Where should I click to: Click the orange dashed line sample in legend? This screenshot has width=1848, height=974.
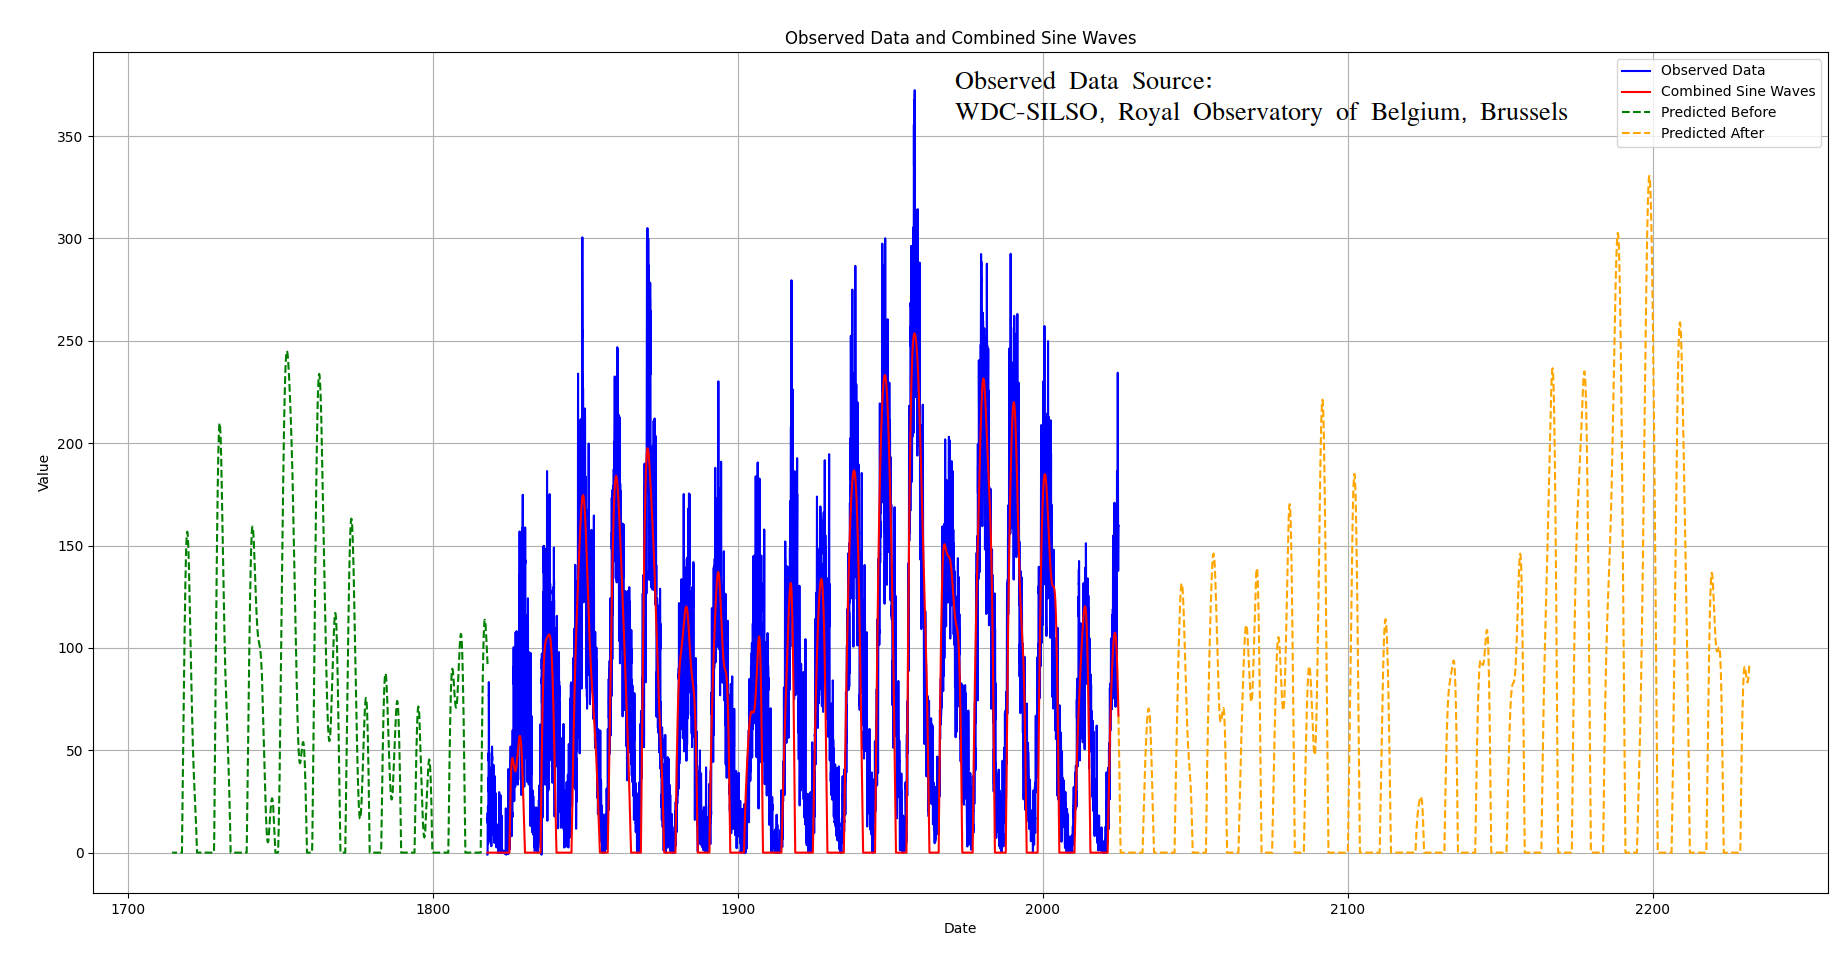[1636, 134]
